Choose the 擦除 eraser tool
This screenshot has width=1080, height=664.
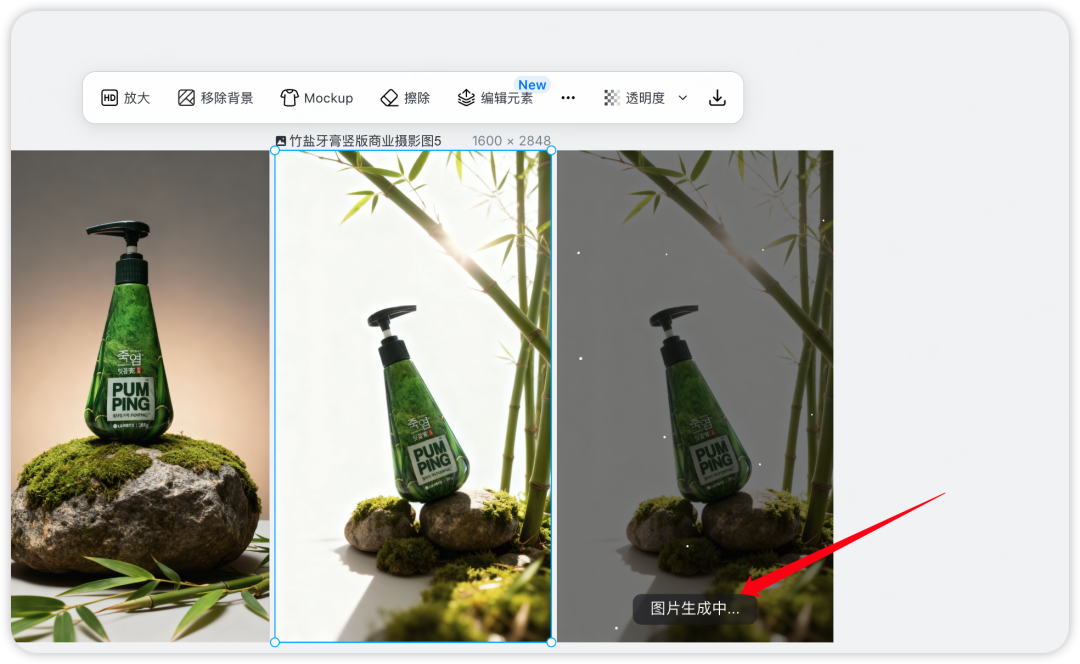click(x=406, y=98)
